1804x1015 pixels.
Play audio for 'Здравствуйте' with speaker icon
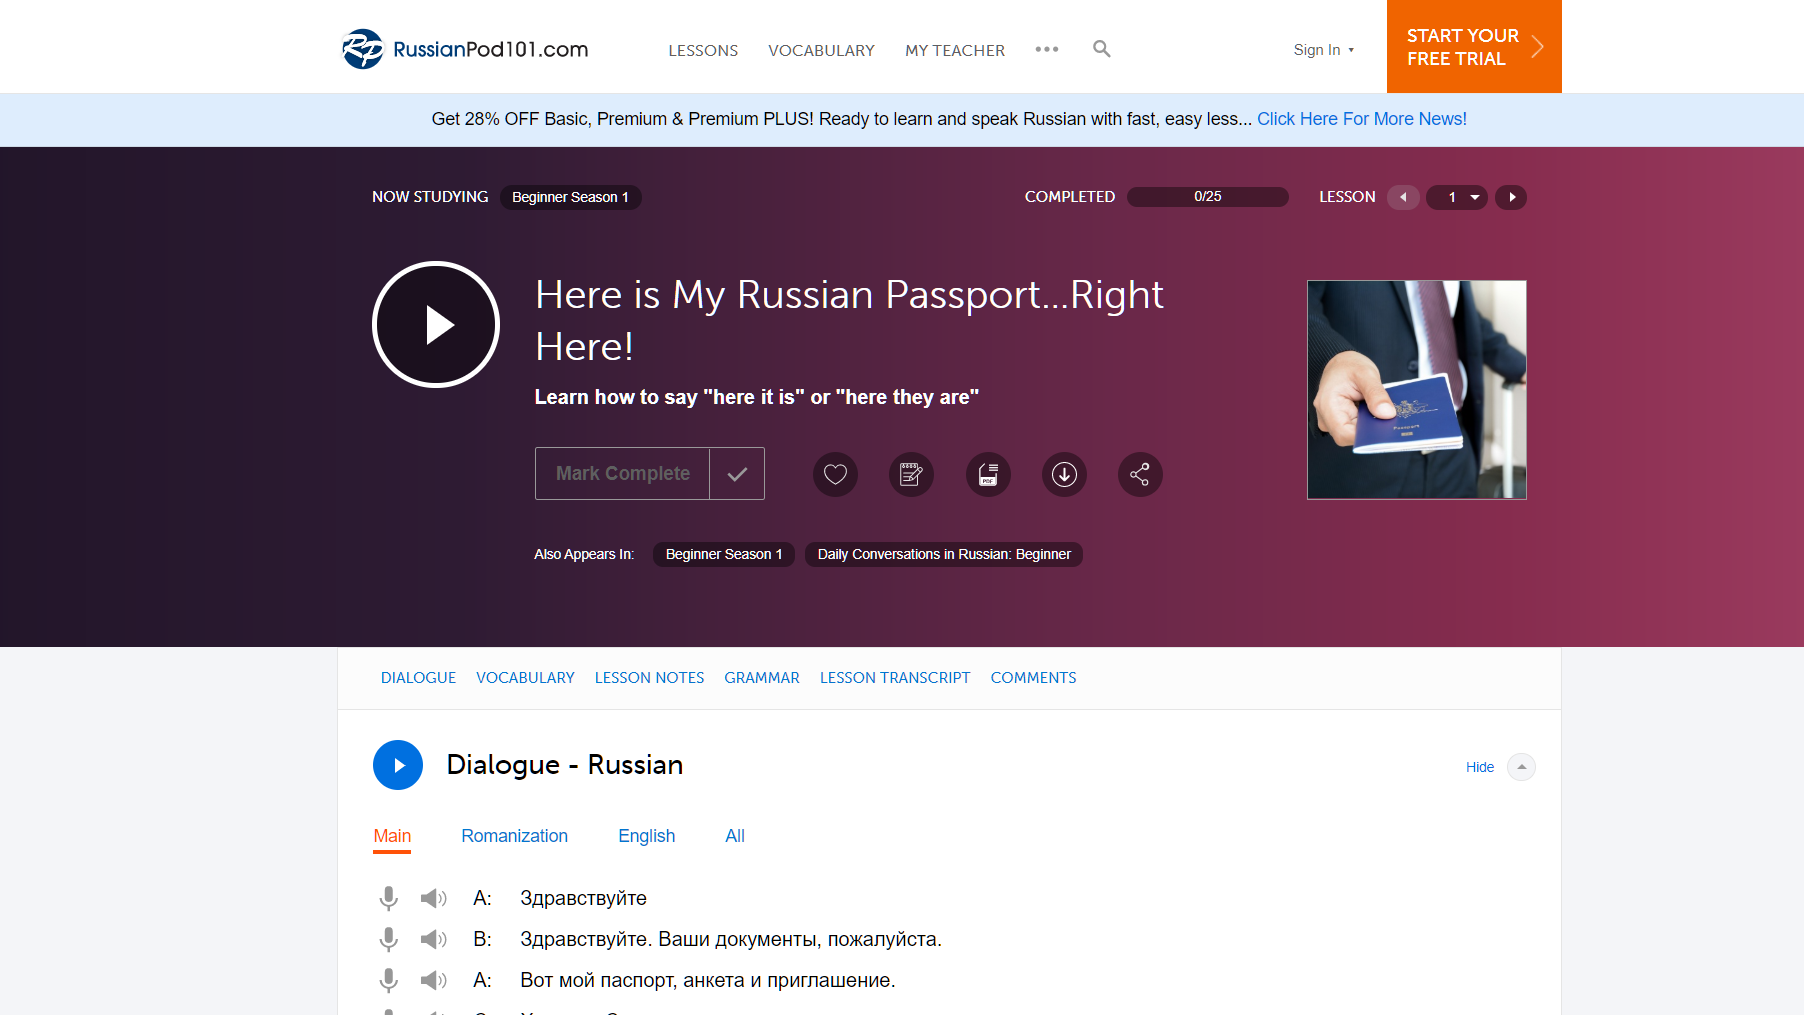[x=433, y=897]
